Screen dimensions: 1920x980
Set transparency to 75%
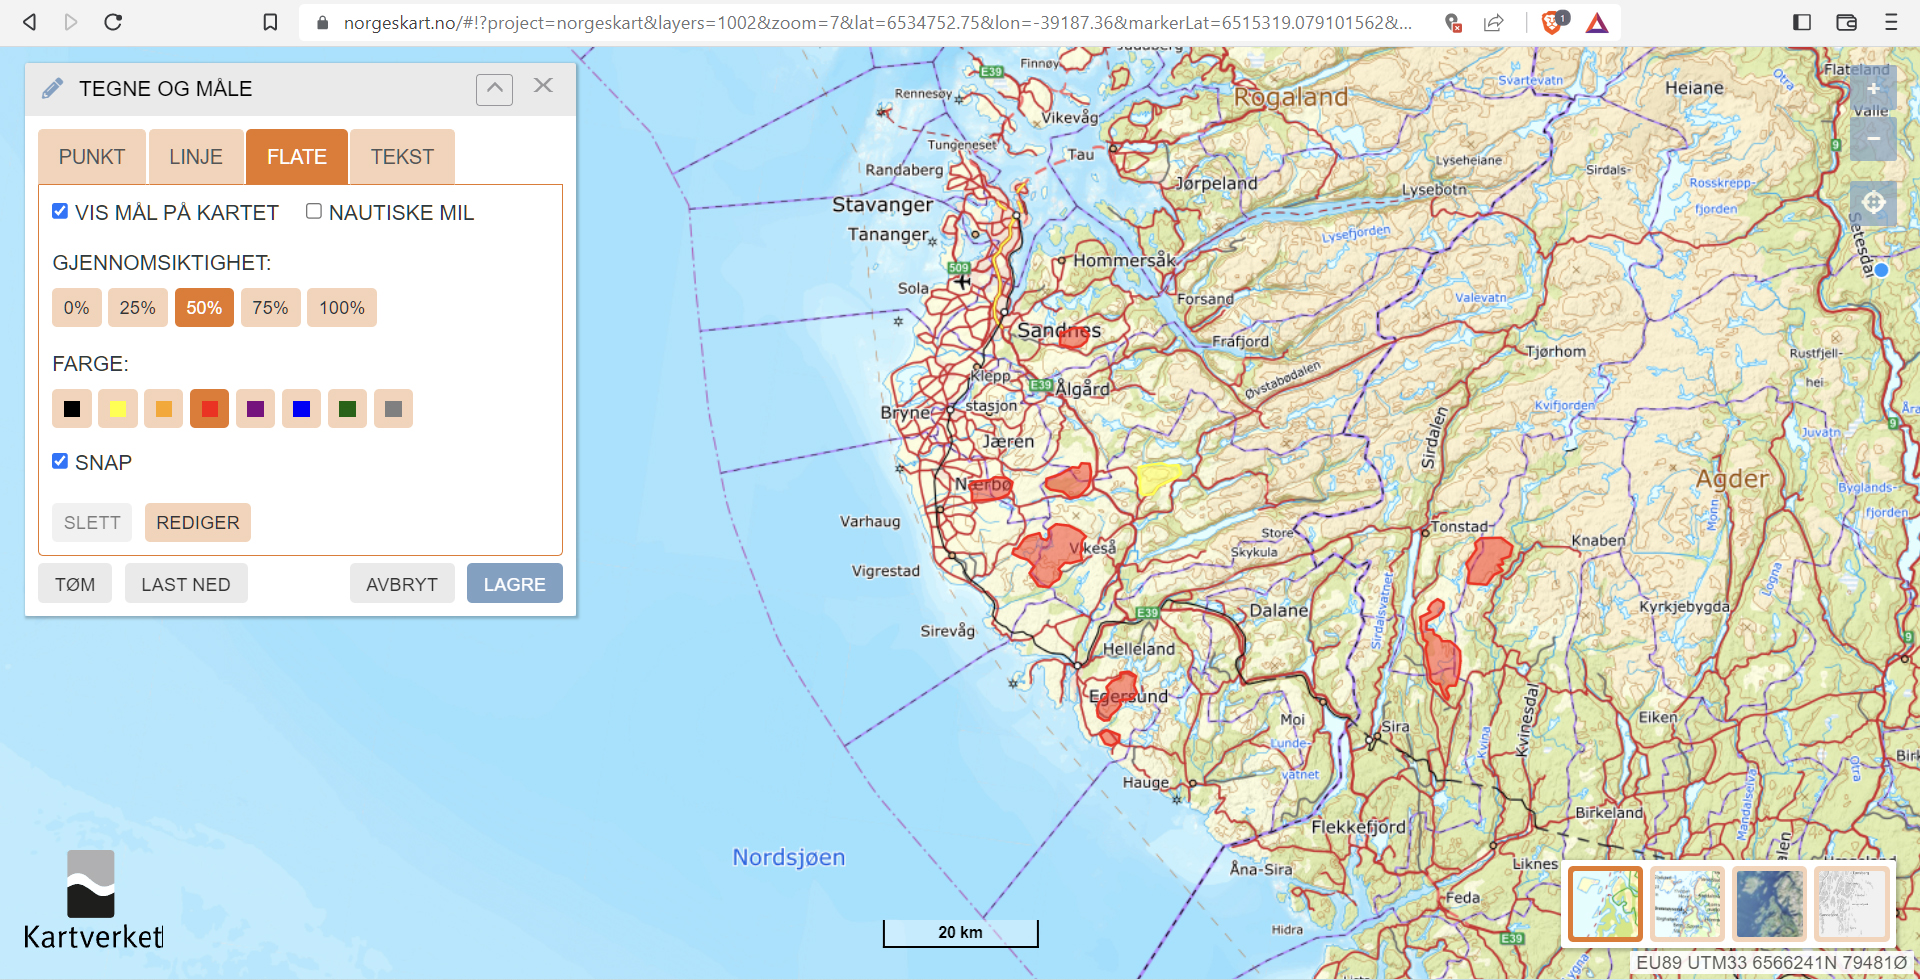click(x=270, y=308)
